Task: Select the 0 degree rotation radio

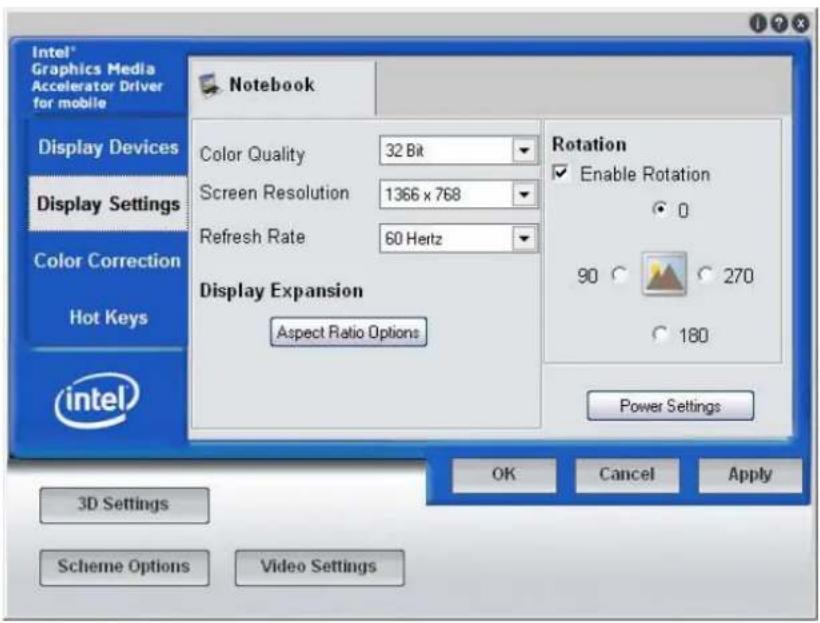Action: [660, 209]
